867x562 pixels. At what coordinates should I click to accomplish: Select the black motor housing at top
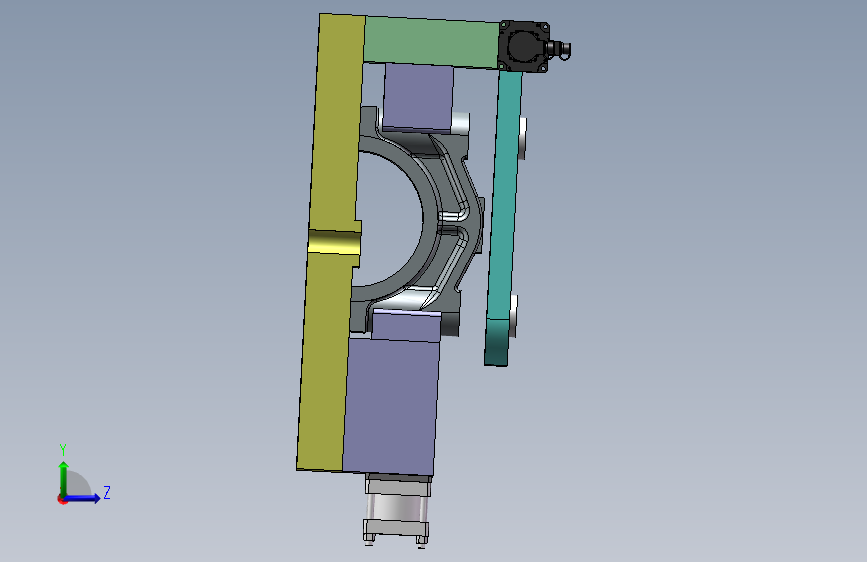tap(523, 46)
